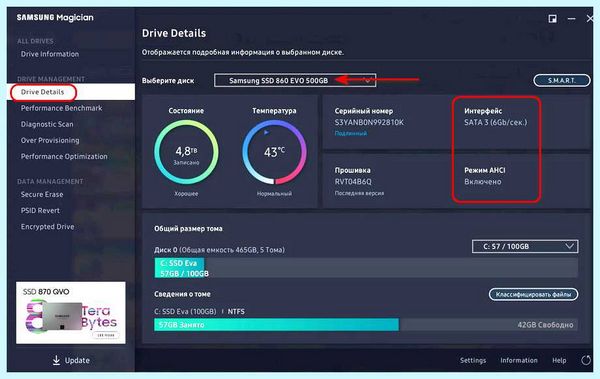
Task: Click serial number S3YANB0N992810K
Action: pyautogui.click(x=369, y=123)
